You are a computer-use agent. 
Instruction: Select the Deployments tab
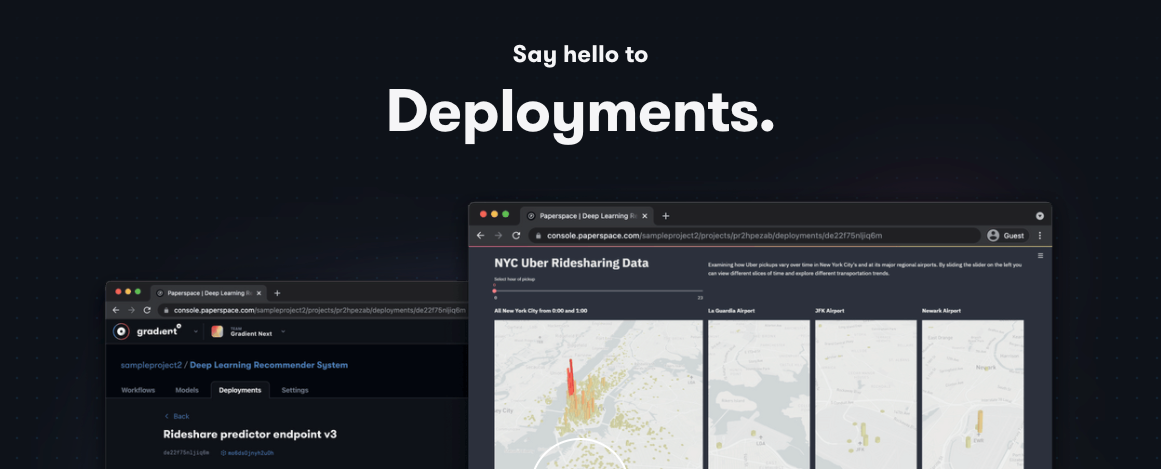point(240,390)
